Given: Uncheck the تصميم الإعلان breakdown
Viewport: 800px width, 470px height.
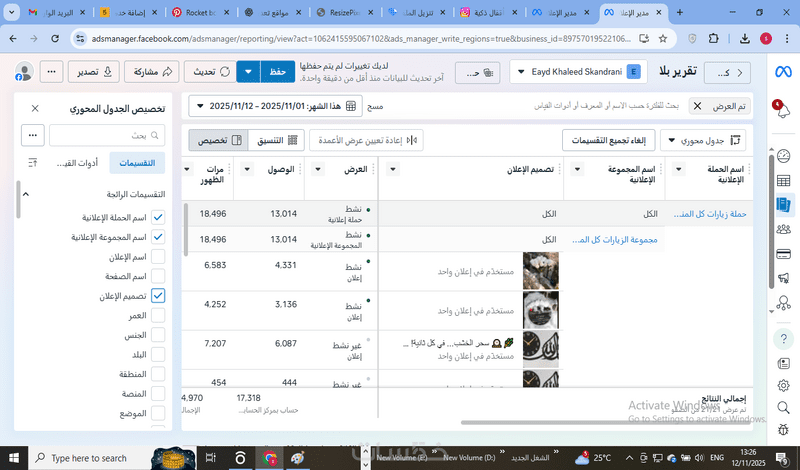Looking at the screenshot, I should [x=158, y=295].
